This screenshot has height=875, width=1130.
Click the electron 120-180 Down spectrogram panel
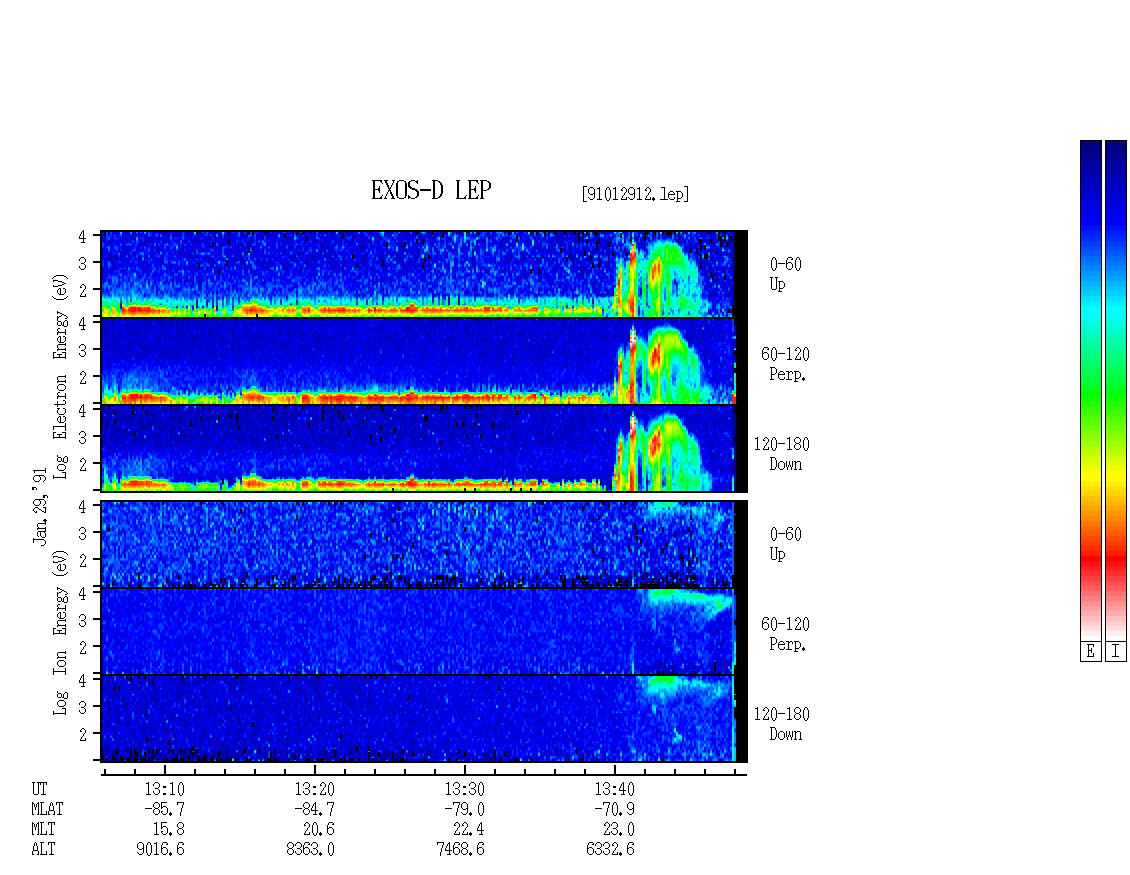[424, 448]
